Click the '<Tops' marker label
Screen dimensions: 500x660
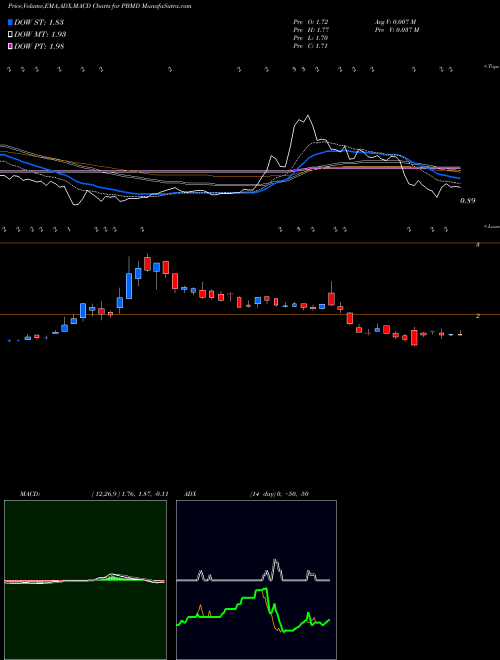click(492, 67)
